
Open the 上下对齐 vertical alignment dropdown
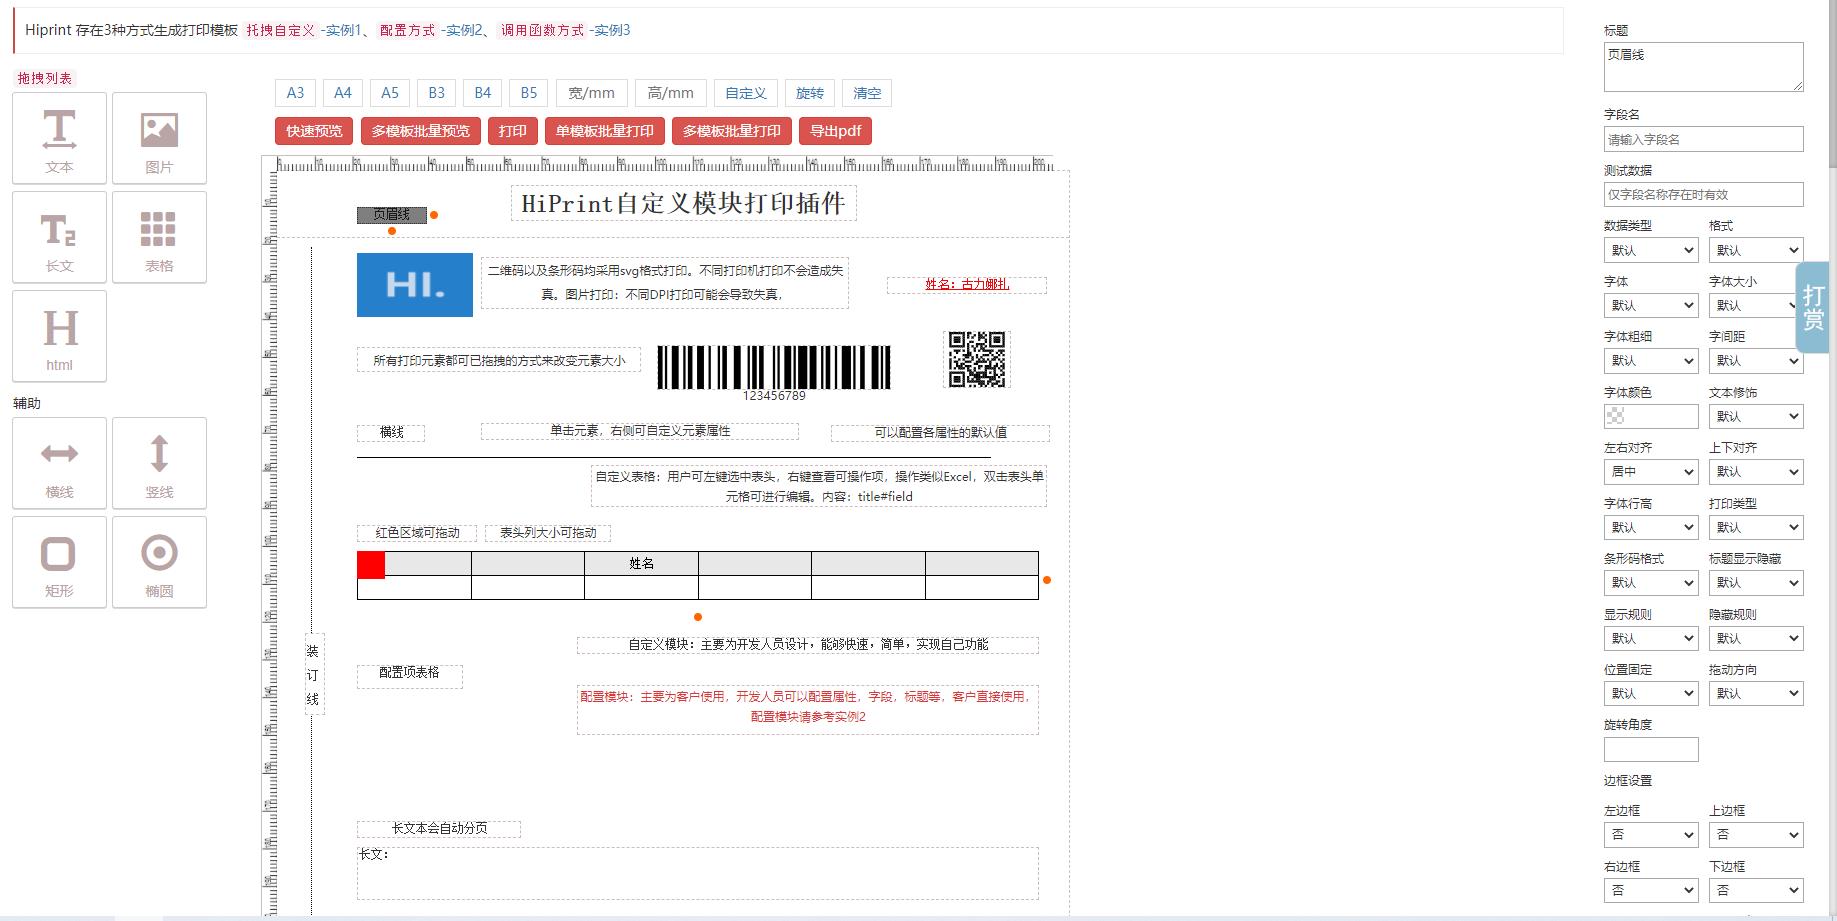1756,471
